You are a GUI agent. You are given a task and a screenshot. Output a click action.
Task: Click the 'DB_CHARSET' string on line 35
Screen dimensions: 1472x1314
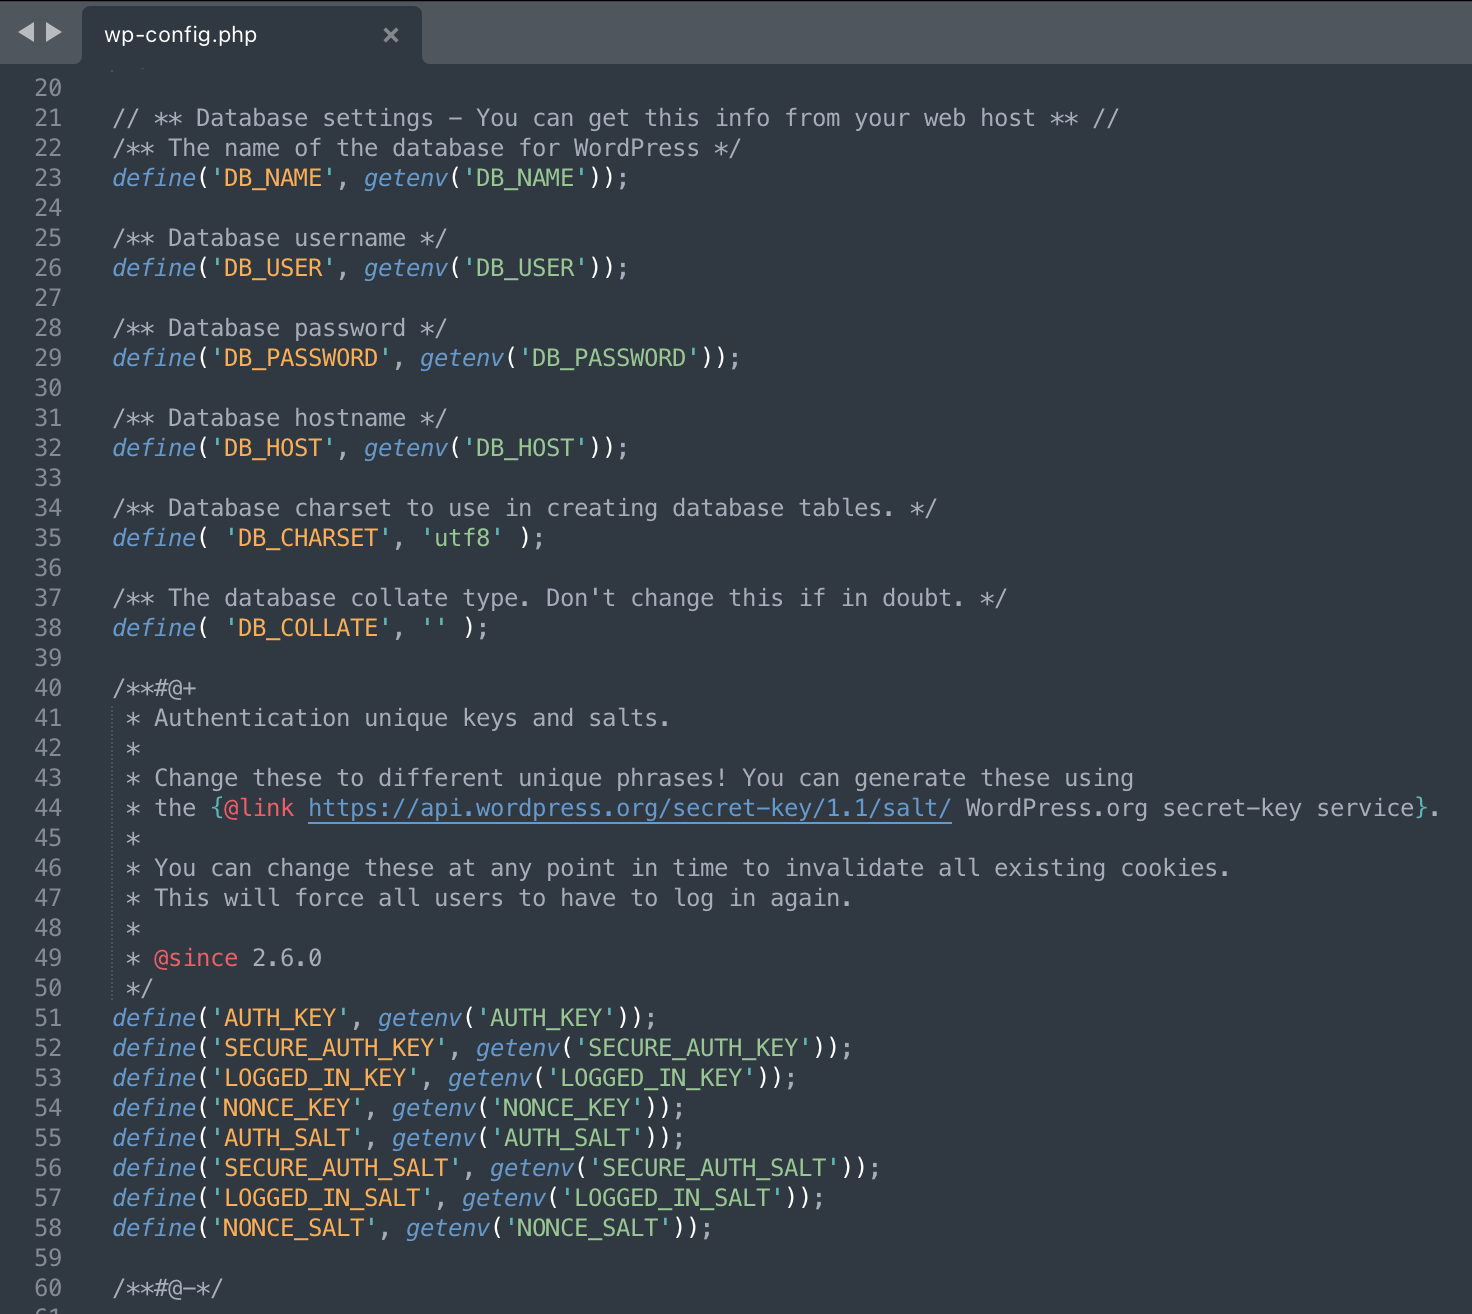tap(307, 537)
